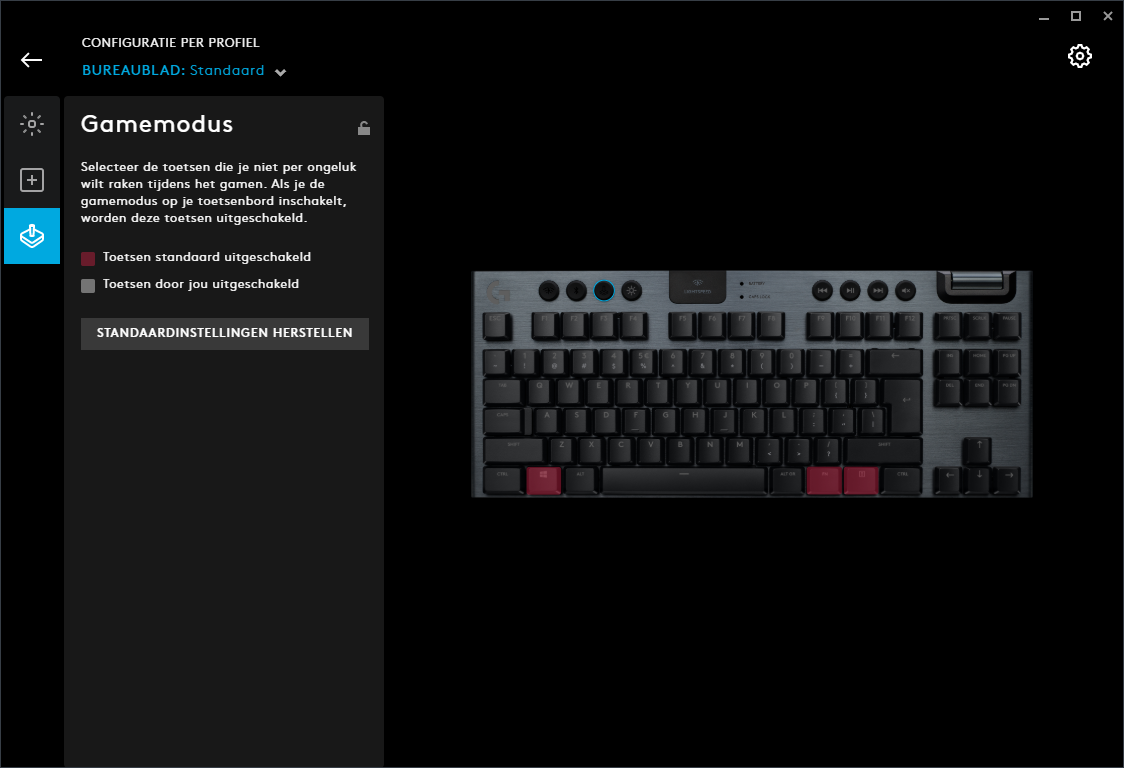Image resolution: width=1124 pixels, height=768 pixels.
Task: Click the red default-disabled keys swatch
Action: (x=88, y=258)
